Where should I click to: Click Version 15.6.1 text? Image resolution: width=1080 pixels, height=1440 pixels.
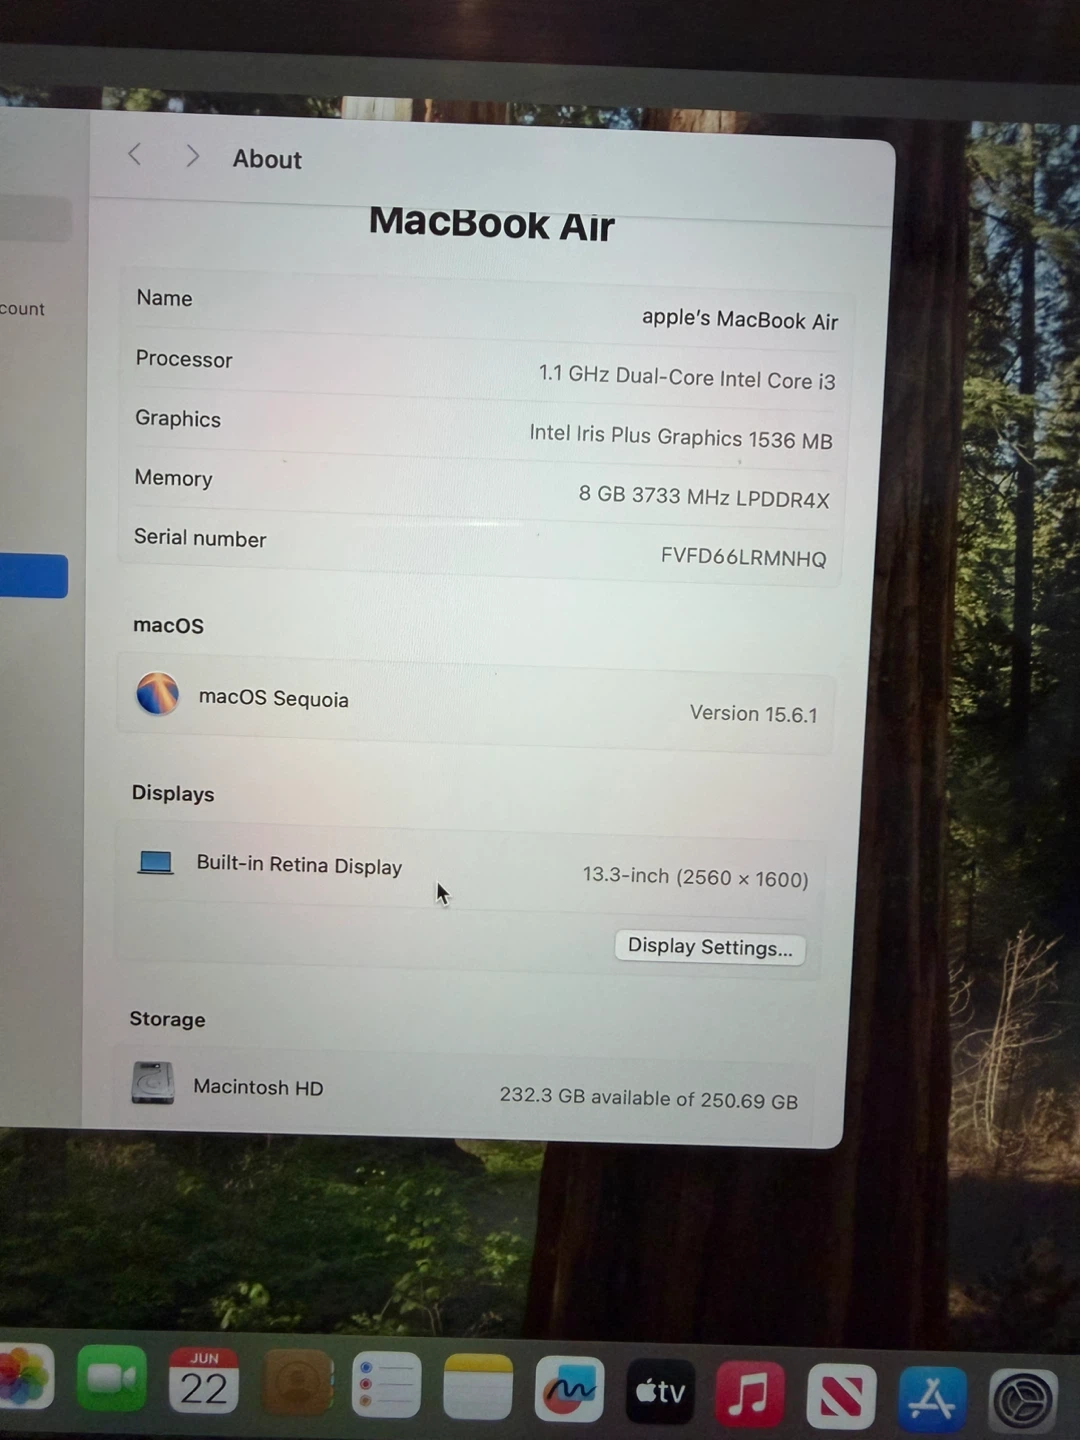pyautogui.click(x=753, y=713)
